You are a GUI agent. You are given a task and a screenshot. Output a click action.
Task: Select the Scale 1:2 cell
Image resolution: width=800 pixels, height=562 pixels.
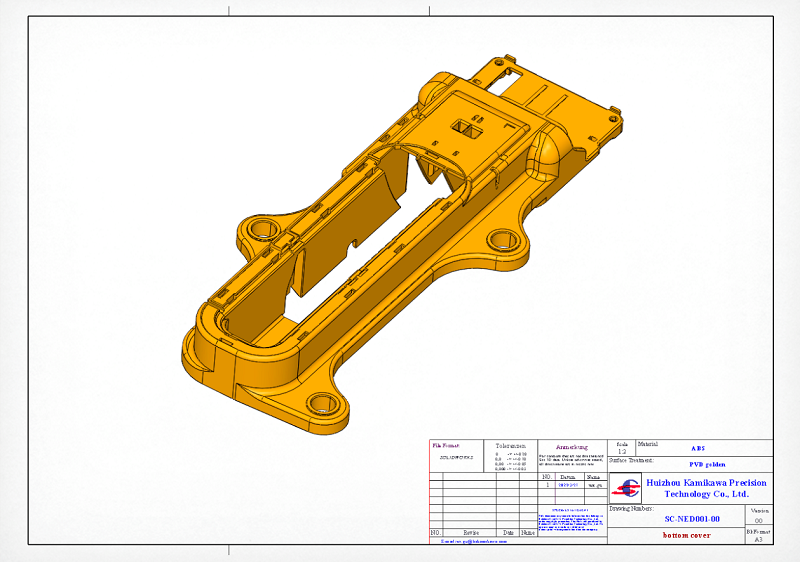pos(622,449)
